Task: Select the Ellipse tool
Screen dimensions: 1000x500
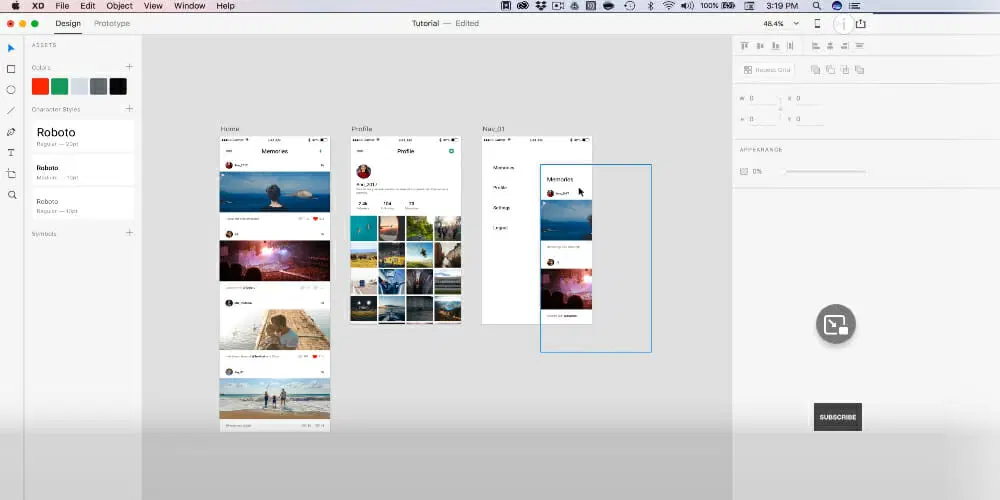Action: (x=11, y=90)
